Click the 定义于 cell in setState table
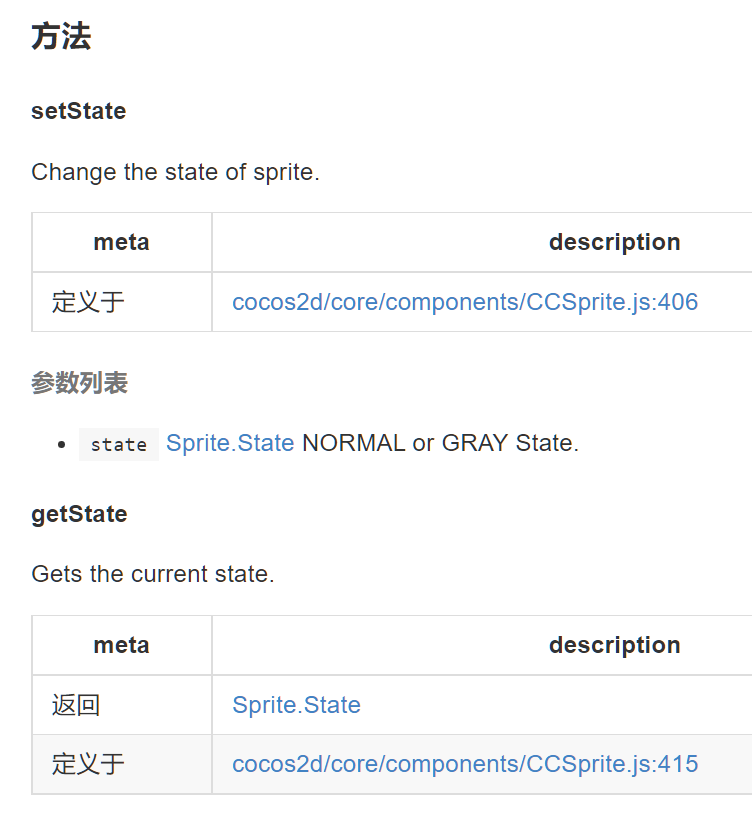This screenshot has width=752, height=819. click(x=88, y=302)
